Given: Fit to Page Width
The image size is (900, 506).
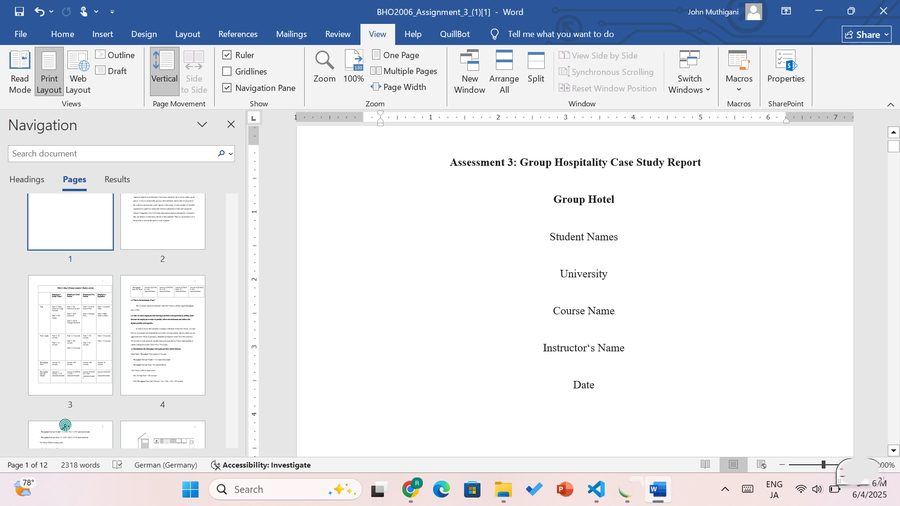Looking at the screenshot, I should (399, 87).
